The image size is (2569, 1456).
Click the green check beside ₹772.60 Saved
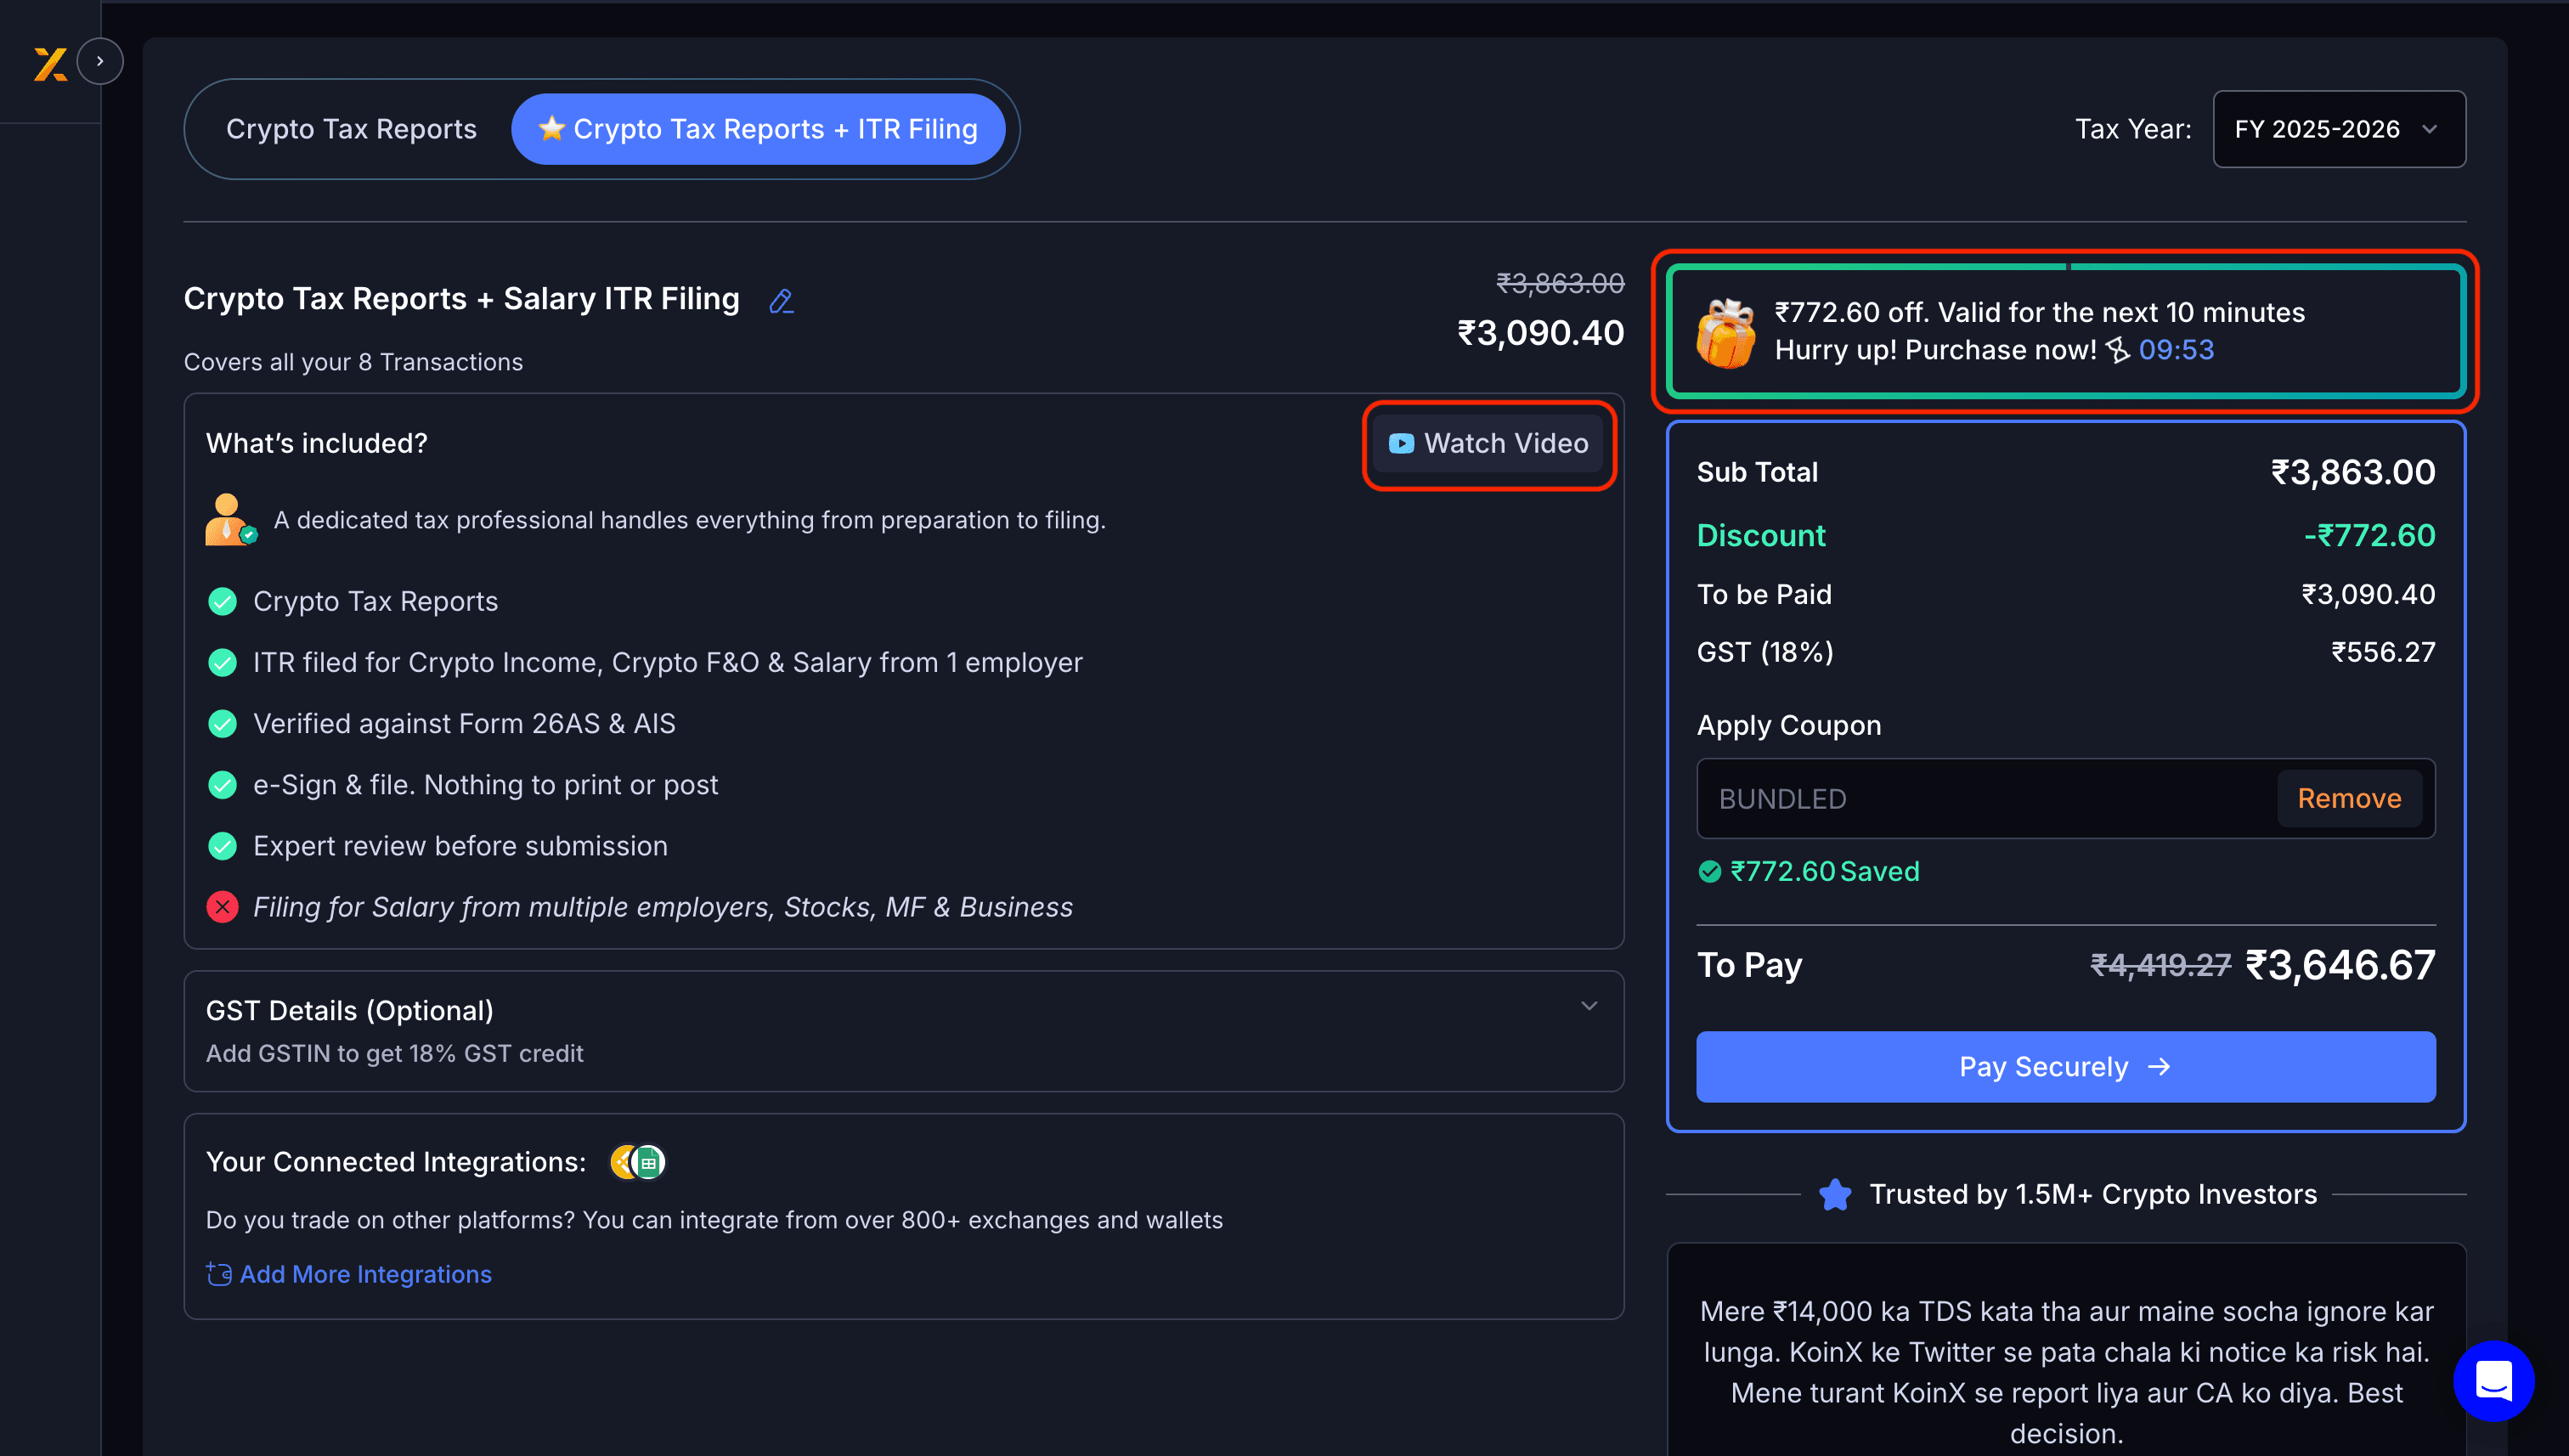[x=1710, y=872]
